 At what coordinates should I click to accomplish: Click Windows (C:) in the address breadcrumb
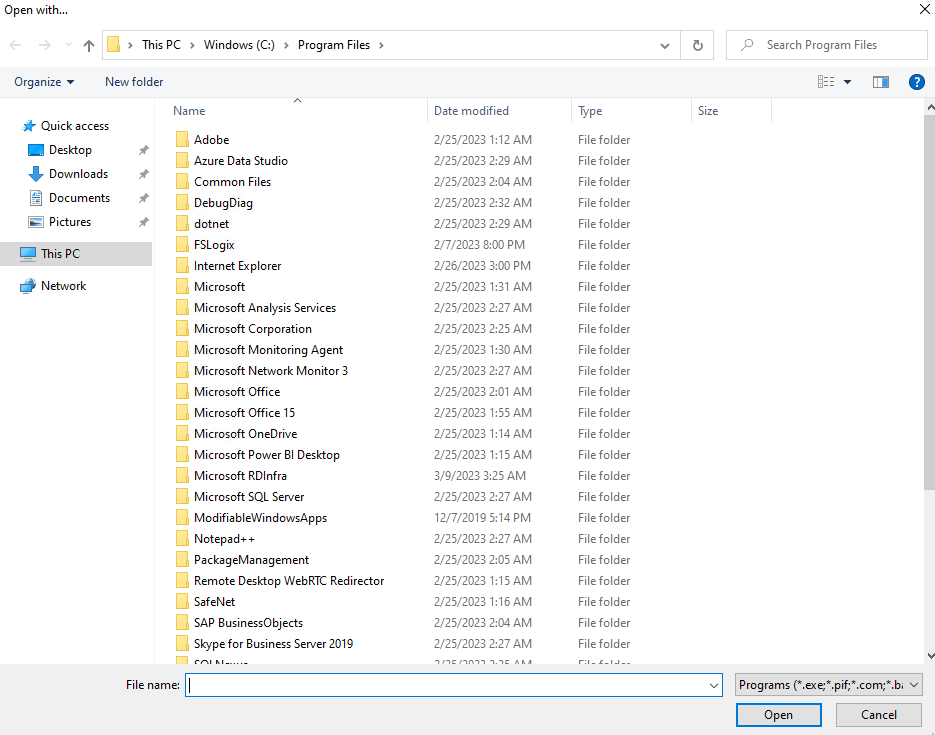click(x=239, y=45)
